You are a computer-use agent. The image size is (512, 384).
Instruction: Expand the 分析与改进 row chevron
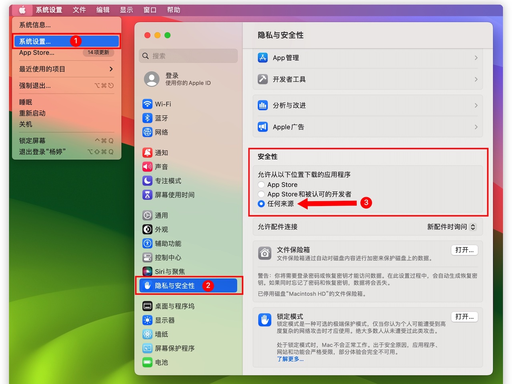click(476, 105)
